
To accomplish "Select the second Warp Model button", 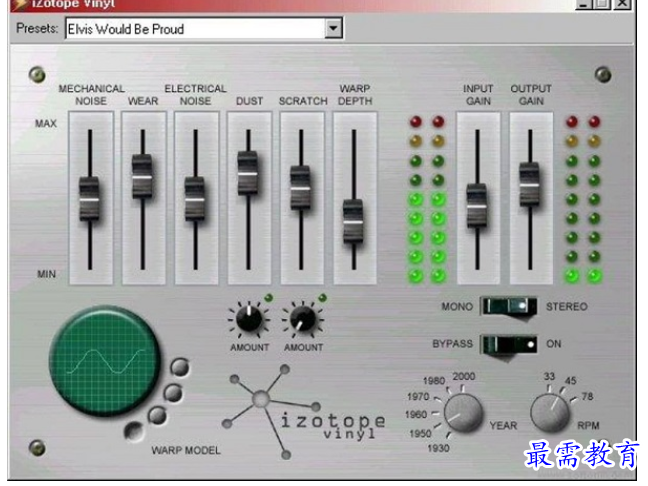I will (x=173, y=392).
